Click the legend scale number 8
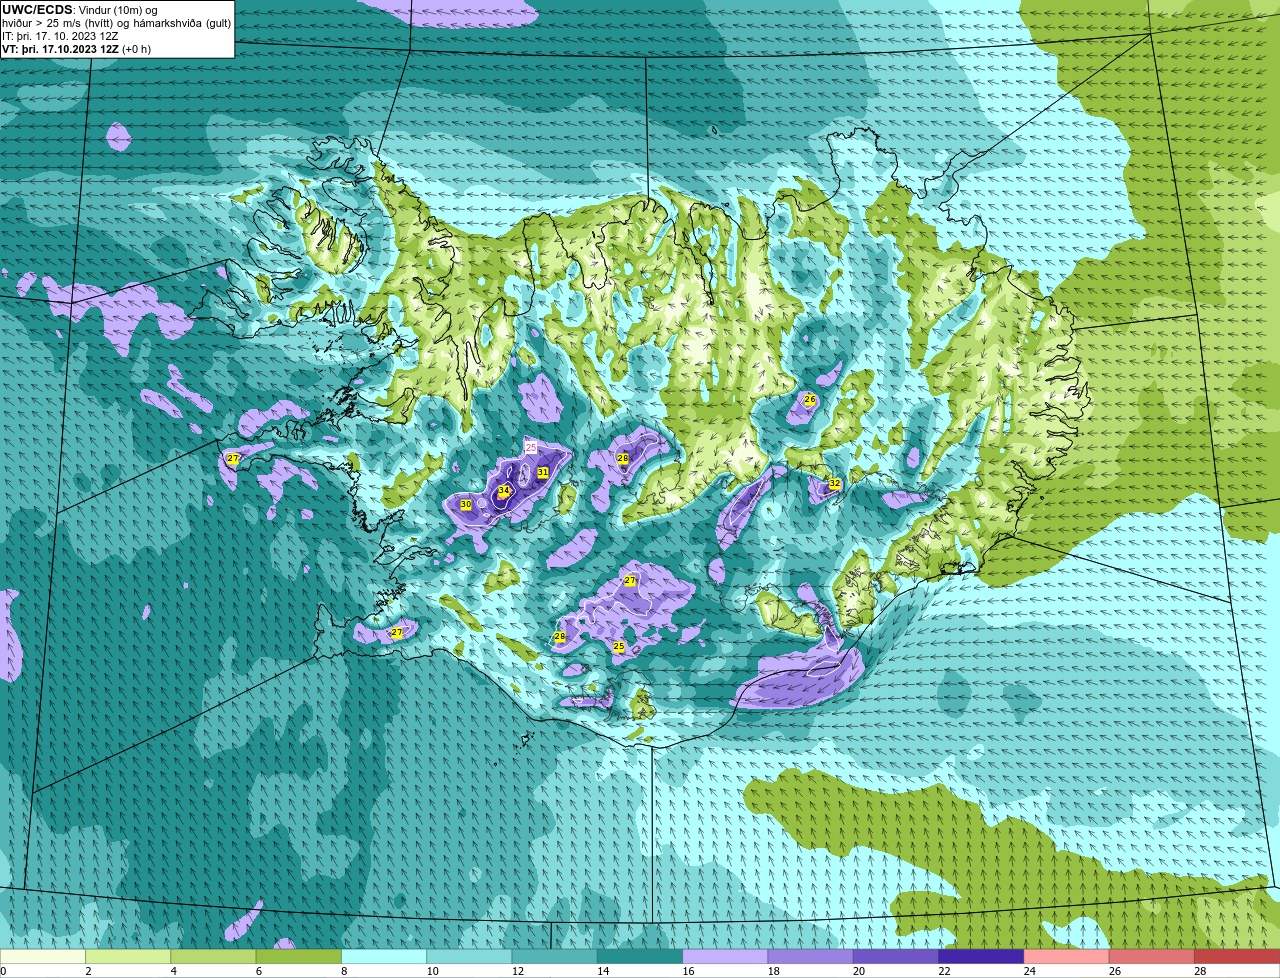1280x978 pixels. click(344, 971)
